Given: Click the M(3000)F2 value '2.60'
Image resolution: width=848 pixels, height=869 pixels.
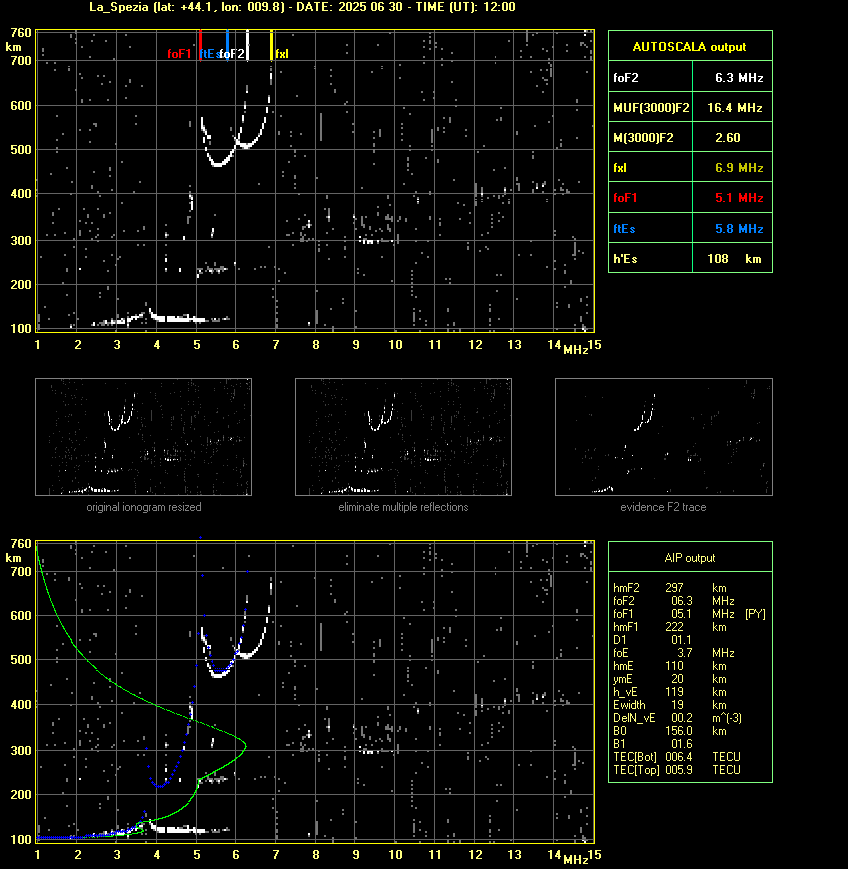Looking at the screenshot, I should 728,137.
